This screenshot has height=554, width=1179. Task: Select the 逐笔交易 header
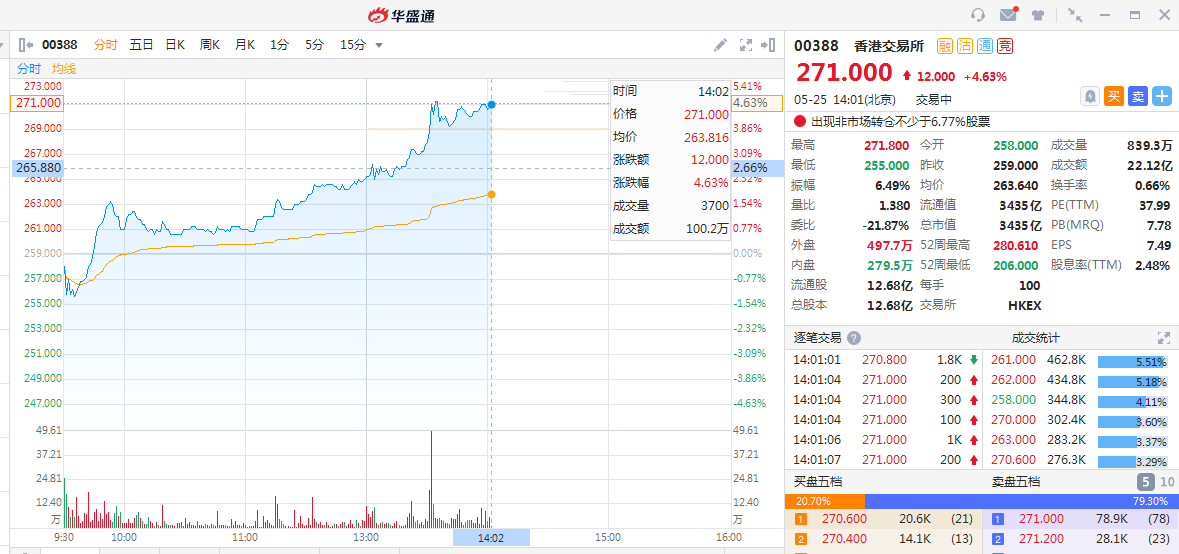[818, 338]
